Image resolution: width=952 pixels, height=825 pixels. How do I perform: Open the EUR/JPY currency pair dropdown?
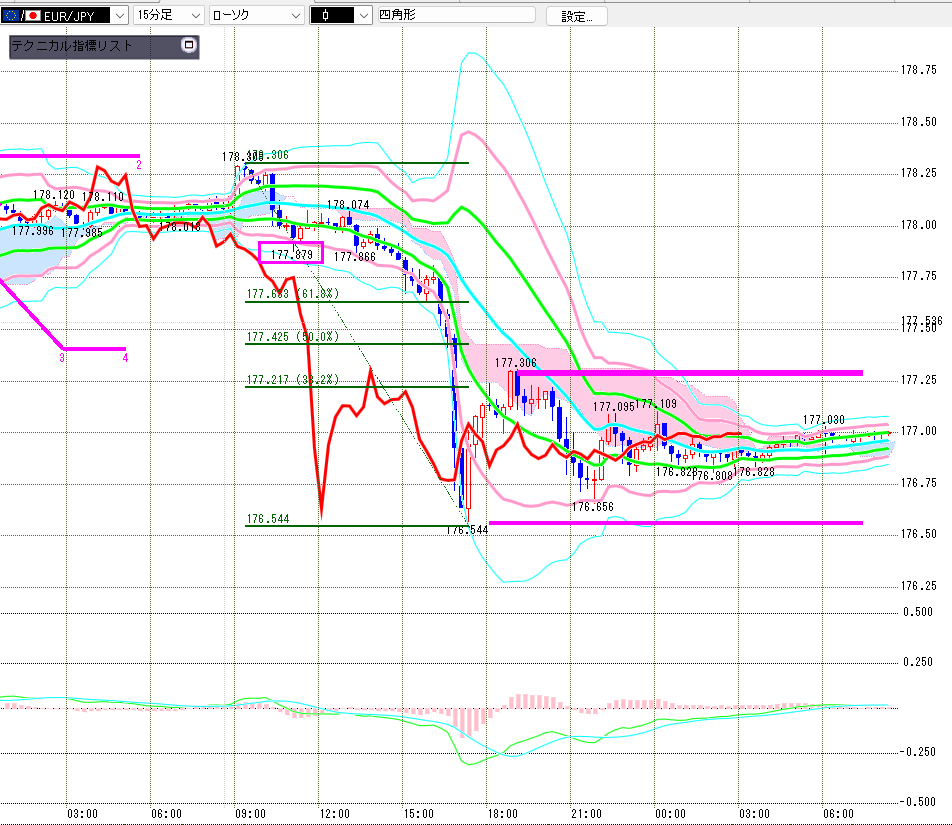[x=120, y=15]
